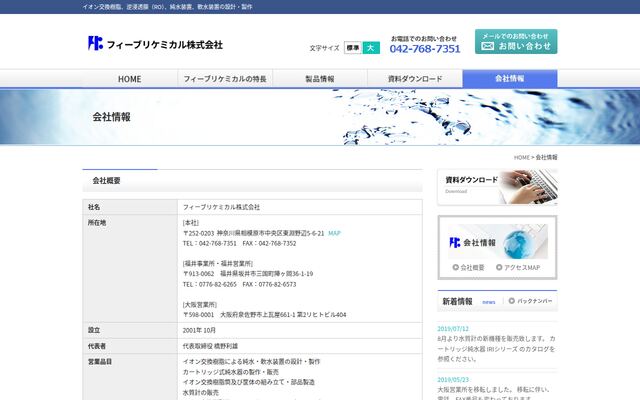Click the 営業品目 table row label
Image resolution: width=640 pixels, height=400 pixels.
100,362
